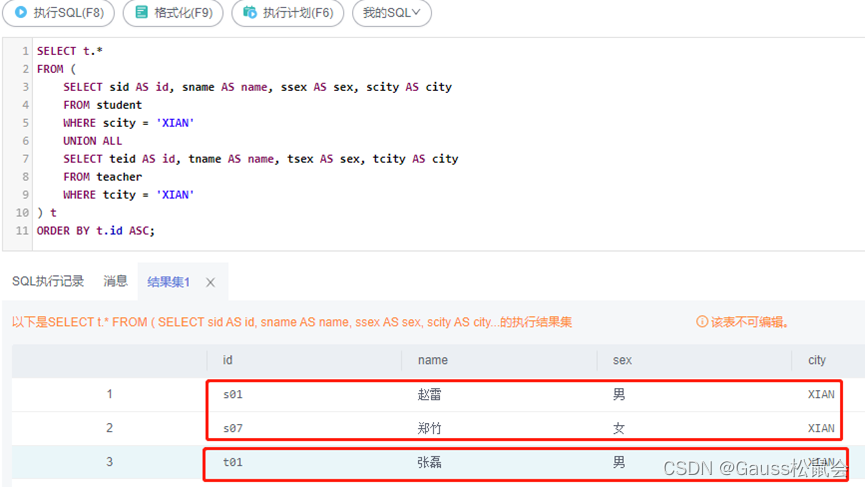Expand the 我的SQL dropdown
The width and height of the screenshot is (865, 487).
(x=392, y=13)
